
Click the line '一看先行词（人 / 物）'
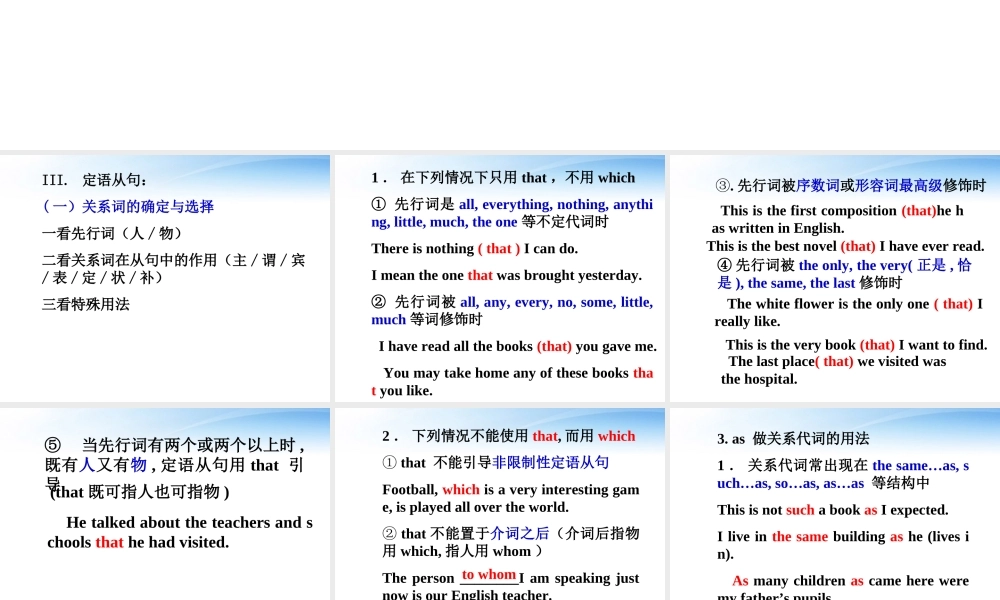pos(112,233)
